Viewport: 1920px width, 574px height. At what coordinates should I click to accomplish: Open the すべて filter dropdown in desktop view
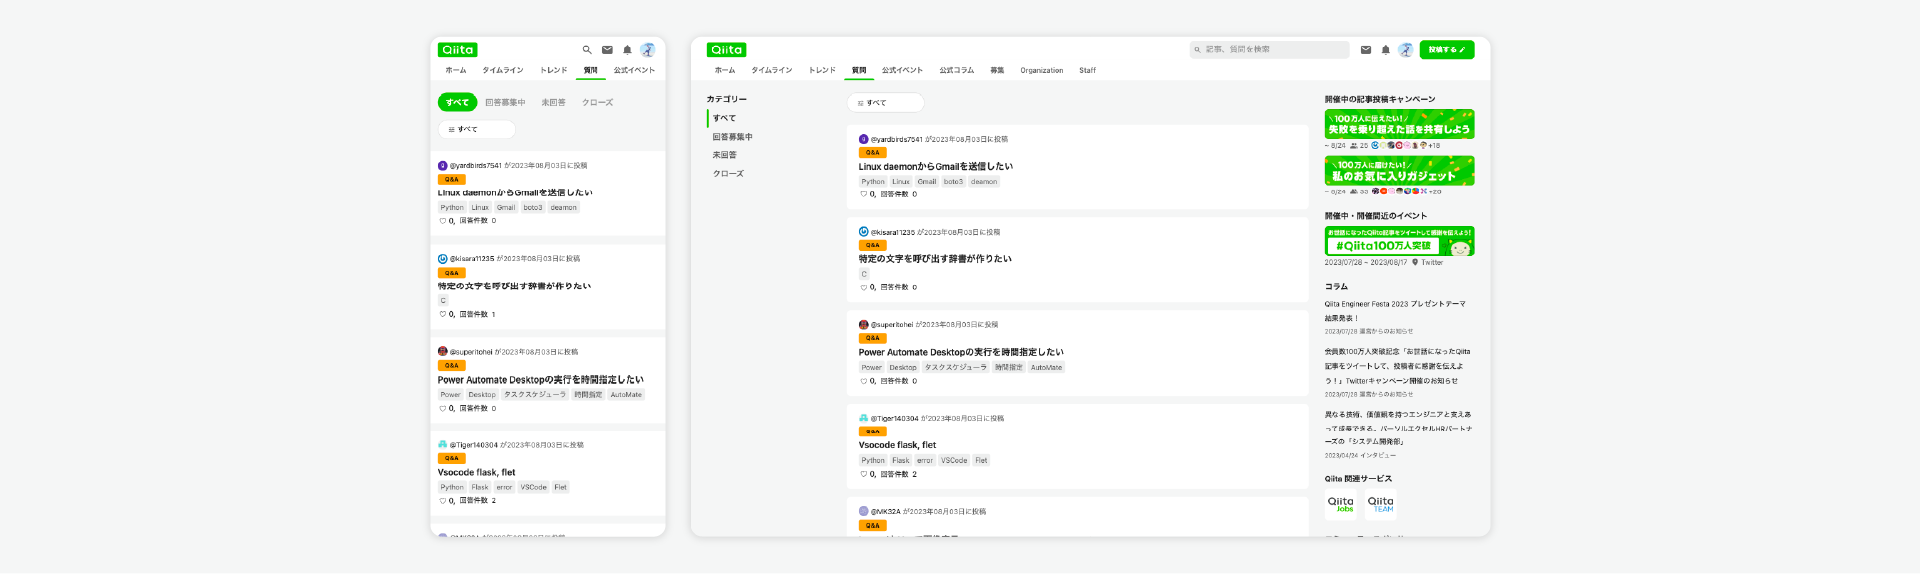coord(886,103)
